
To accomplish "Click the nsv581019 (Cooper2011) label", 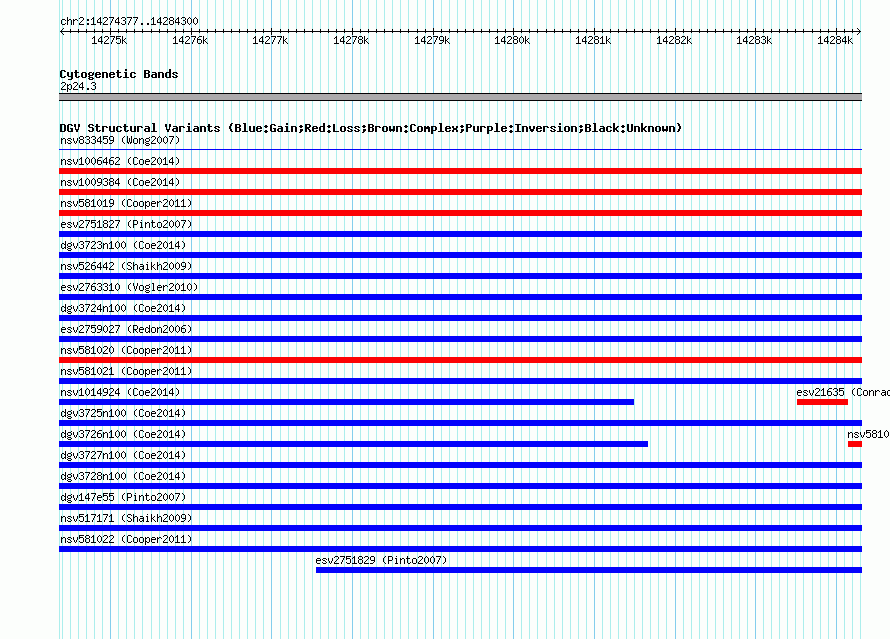I will tap(126, 203).
